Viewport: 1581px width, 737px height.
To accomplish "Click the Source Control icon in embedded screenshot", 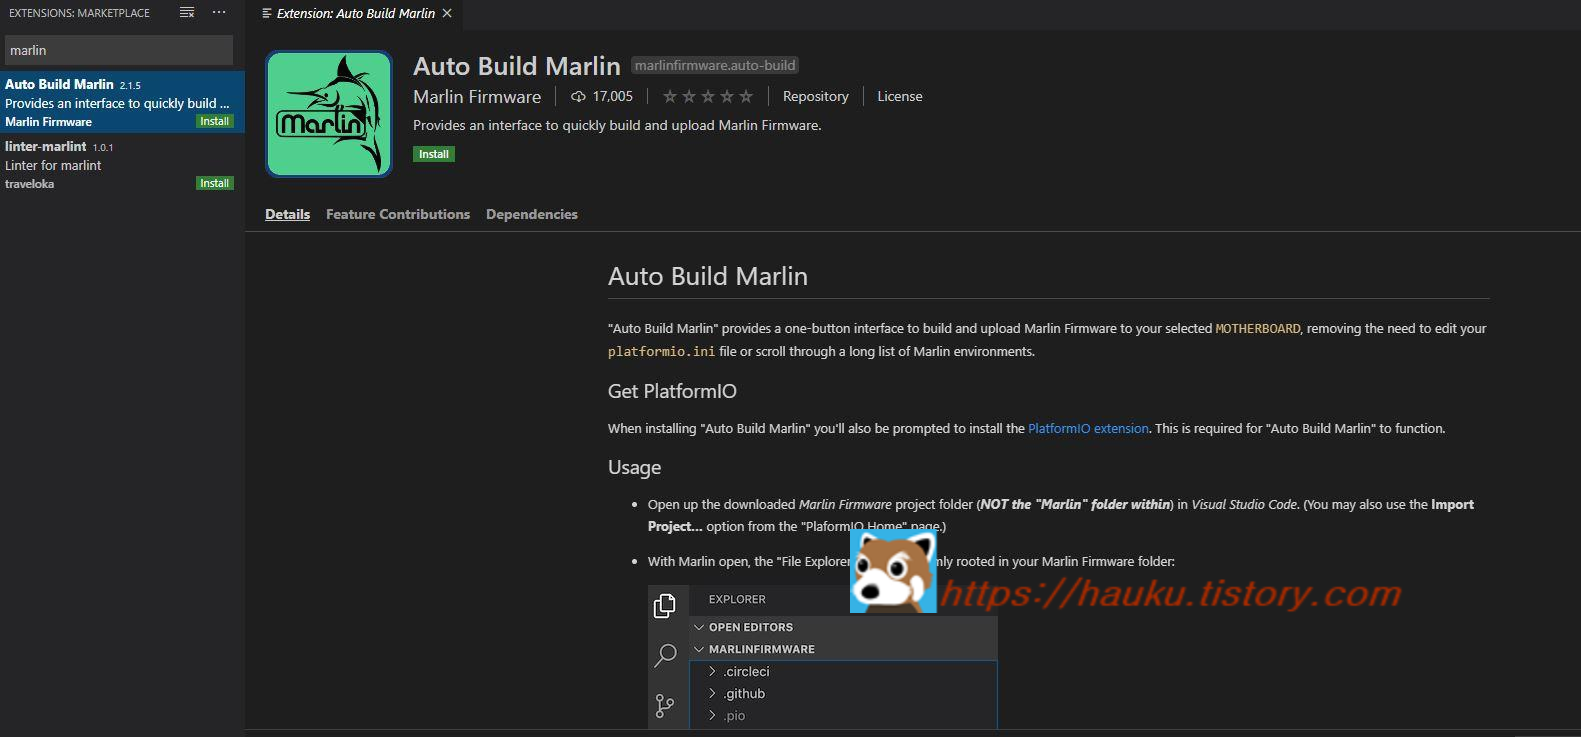I will [x=665, y=706].
